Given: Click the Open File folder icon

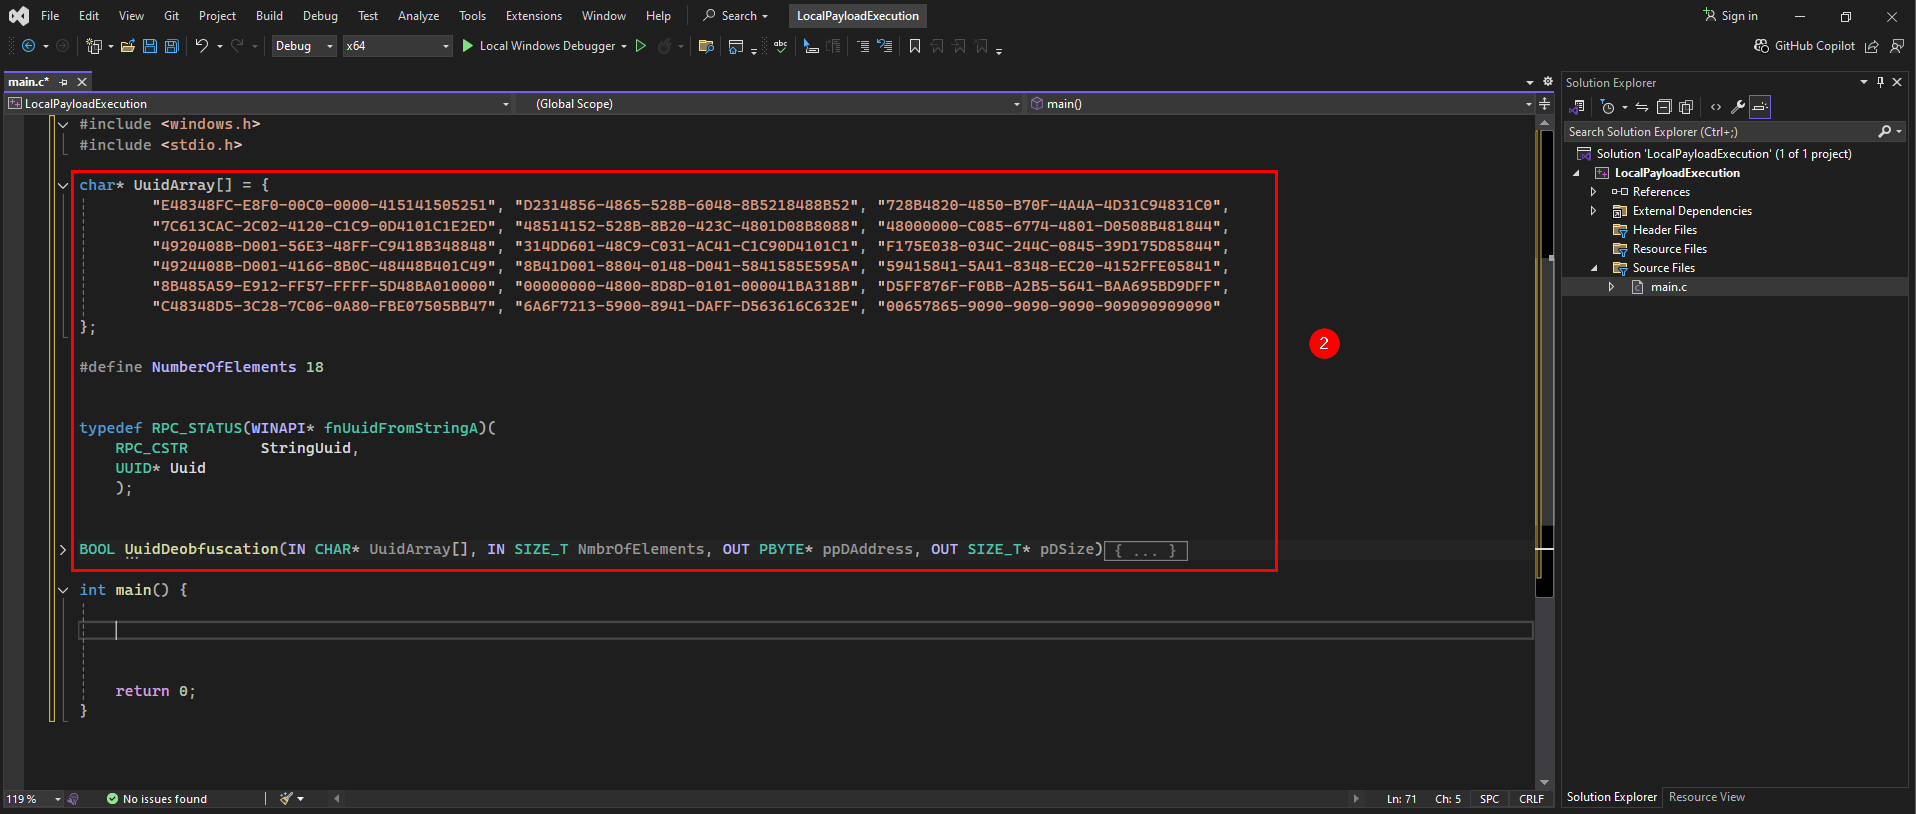Looking at the screenshot, I should pos(128,46).
